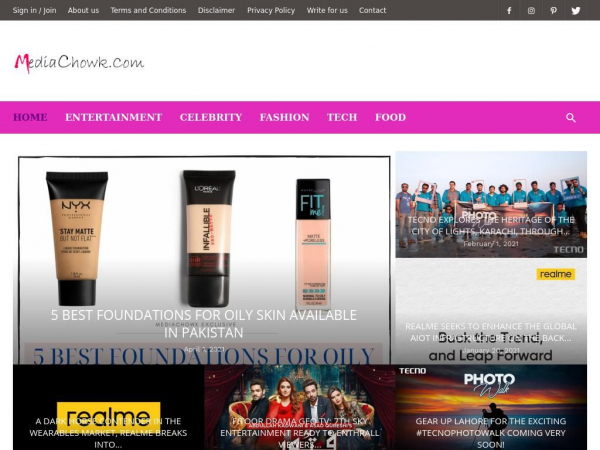The height and width of the screenshot is (450, 600).
Task: Open the ENTERTAINMENT menu
Action: pos(114,117)
